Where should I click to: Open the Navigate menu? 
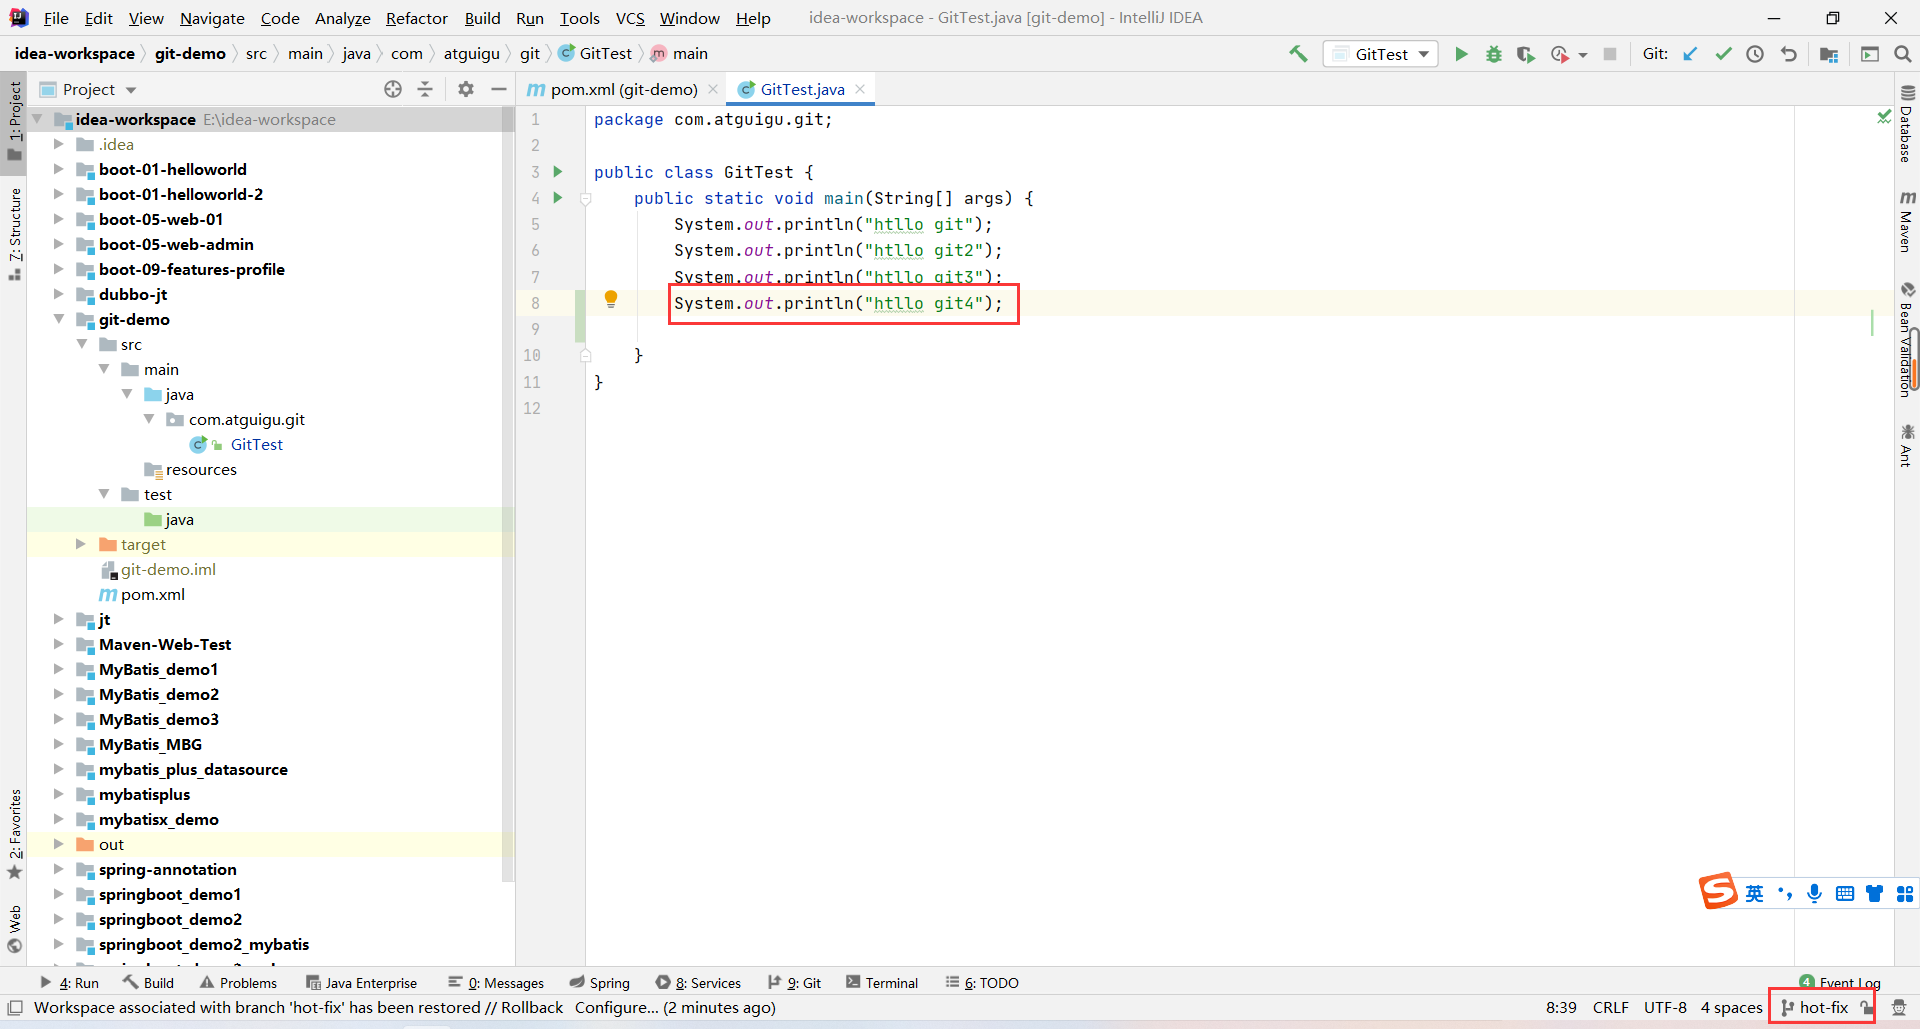click(212, 18)
